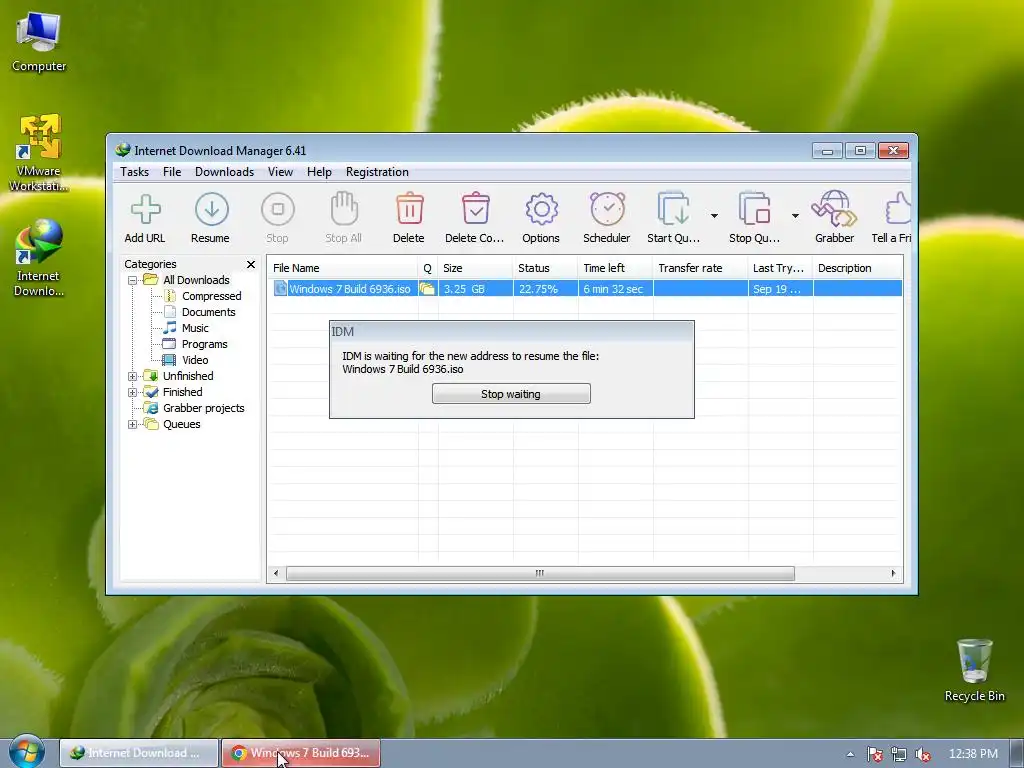This screenshot has height=768, width=1024.
Task: Click the Stop Queue icon
Action: pos(754,209)
